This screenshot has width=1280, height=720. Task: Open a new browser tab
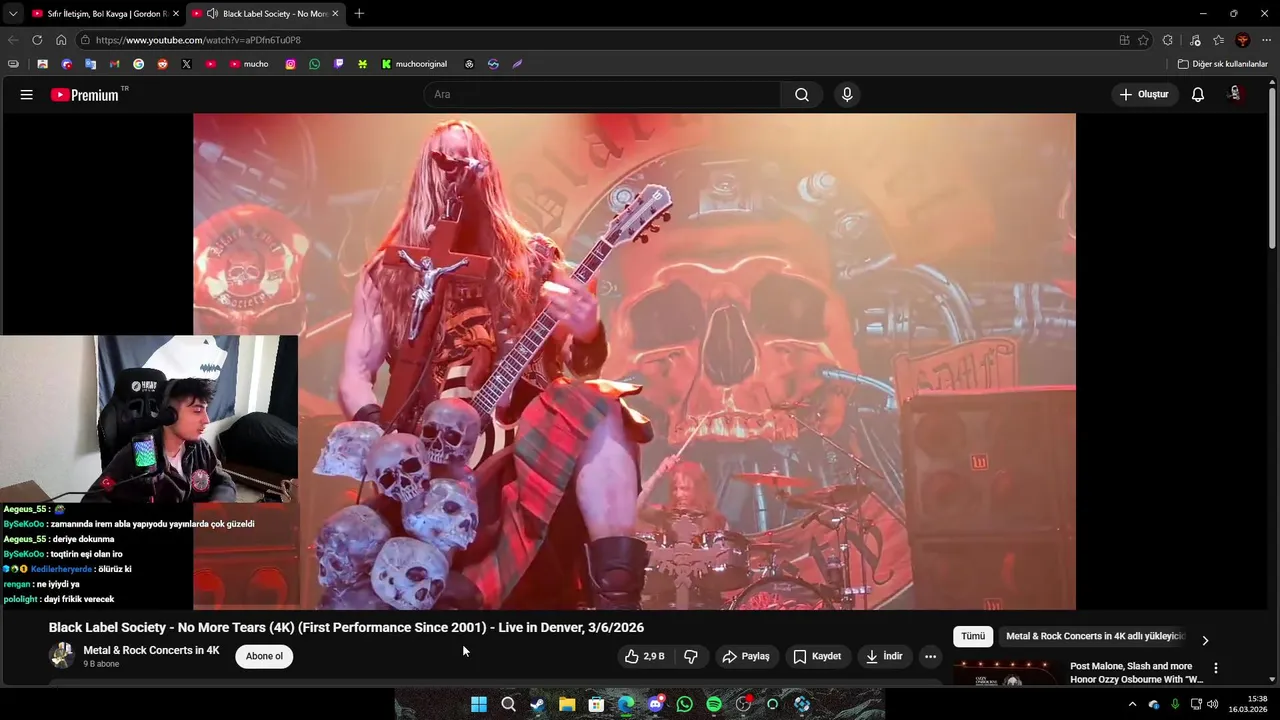[359, 13]
